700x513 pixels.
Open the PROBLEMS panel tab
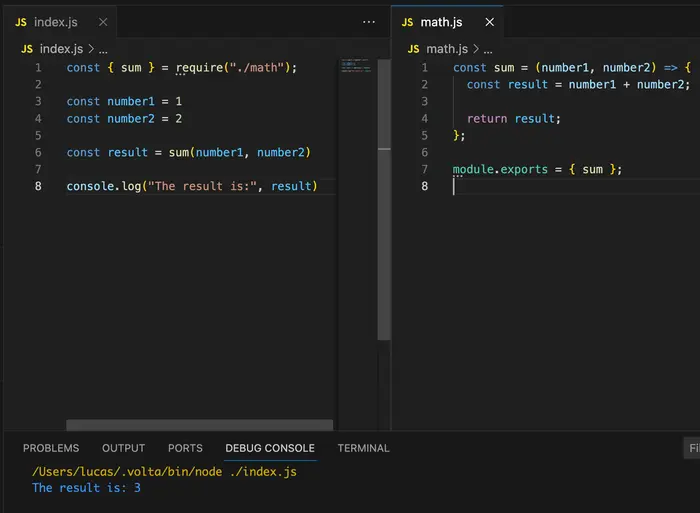tap(51, 448)
